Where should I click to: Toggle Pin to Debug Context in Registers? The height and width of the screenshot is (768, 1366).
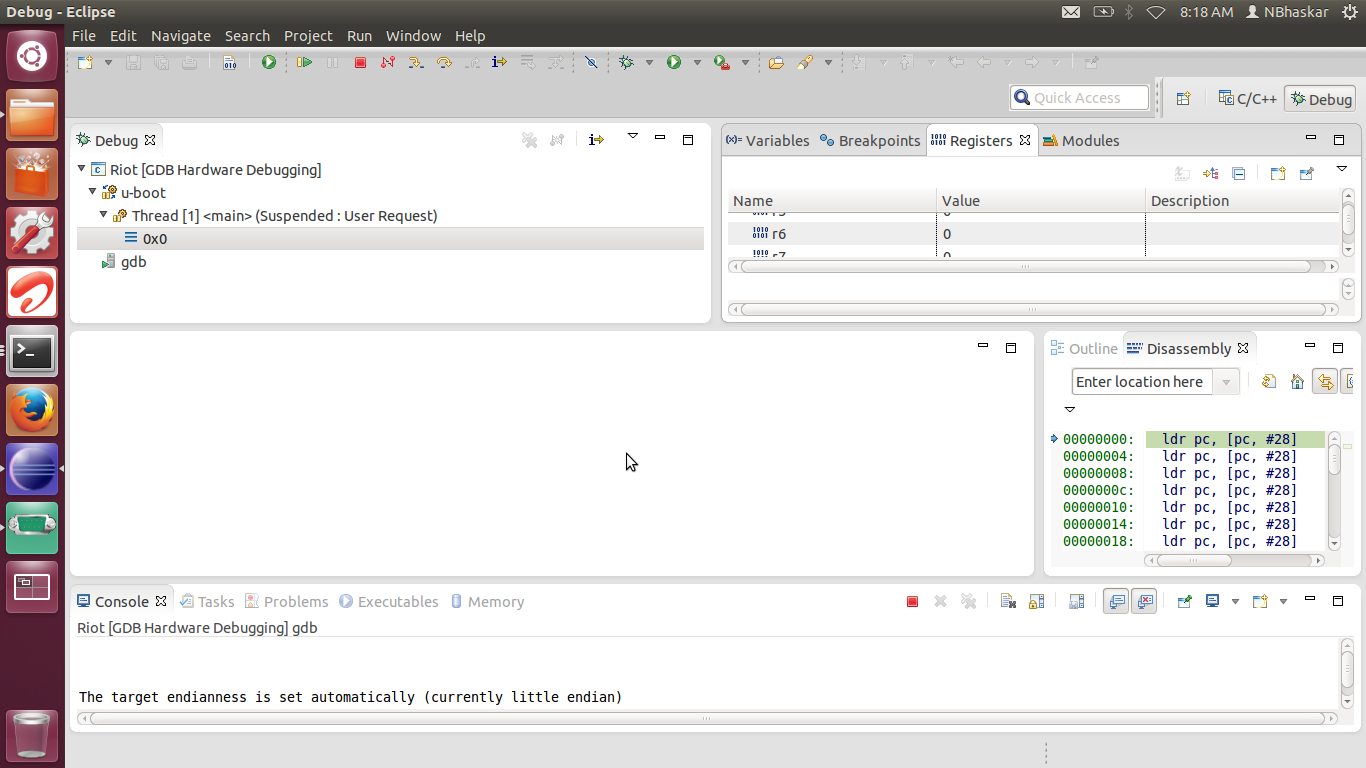(x=1306, y=173)
